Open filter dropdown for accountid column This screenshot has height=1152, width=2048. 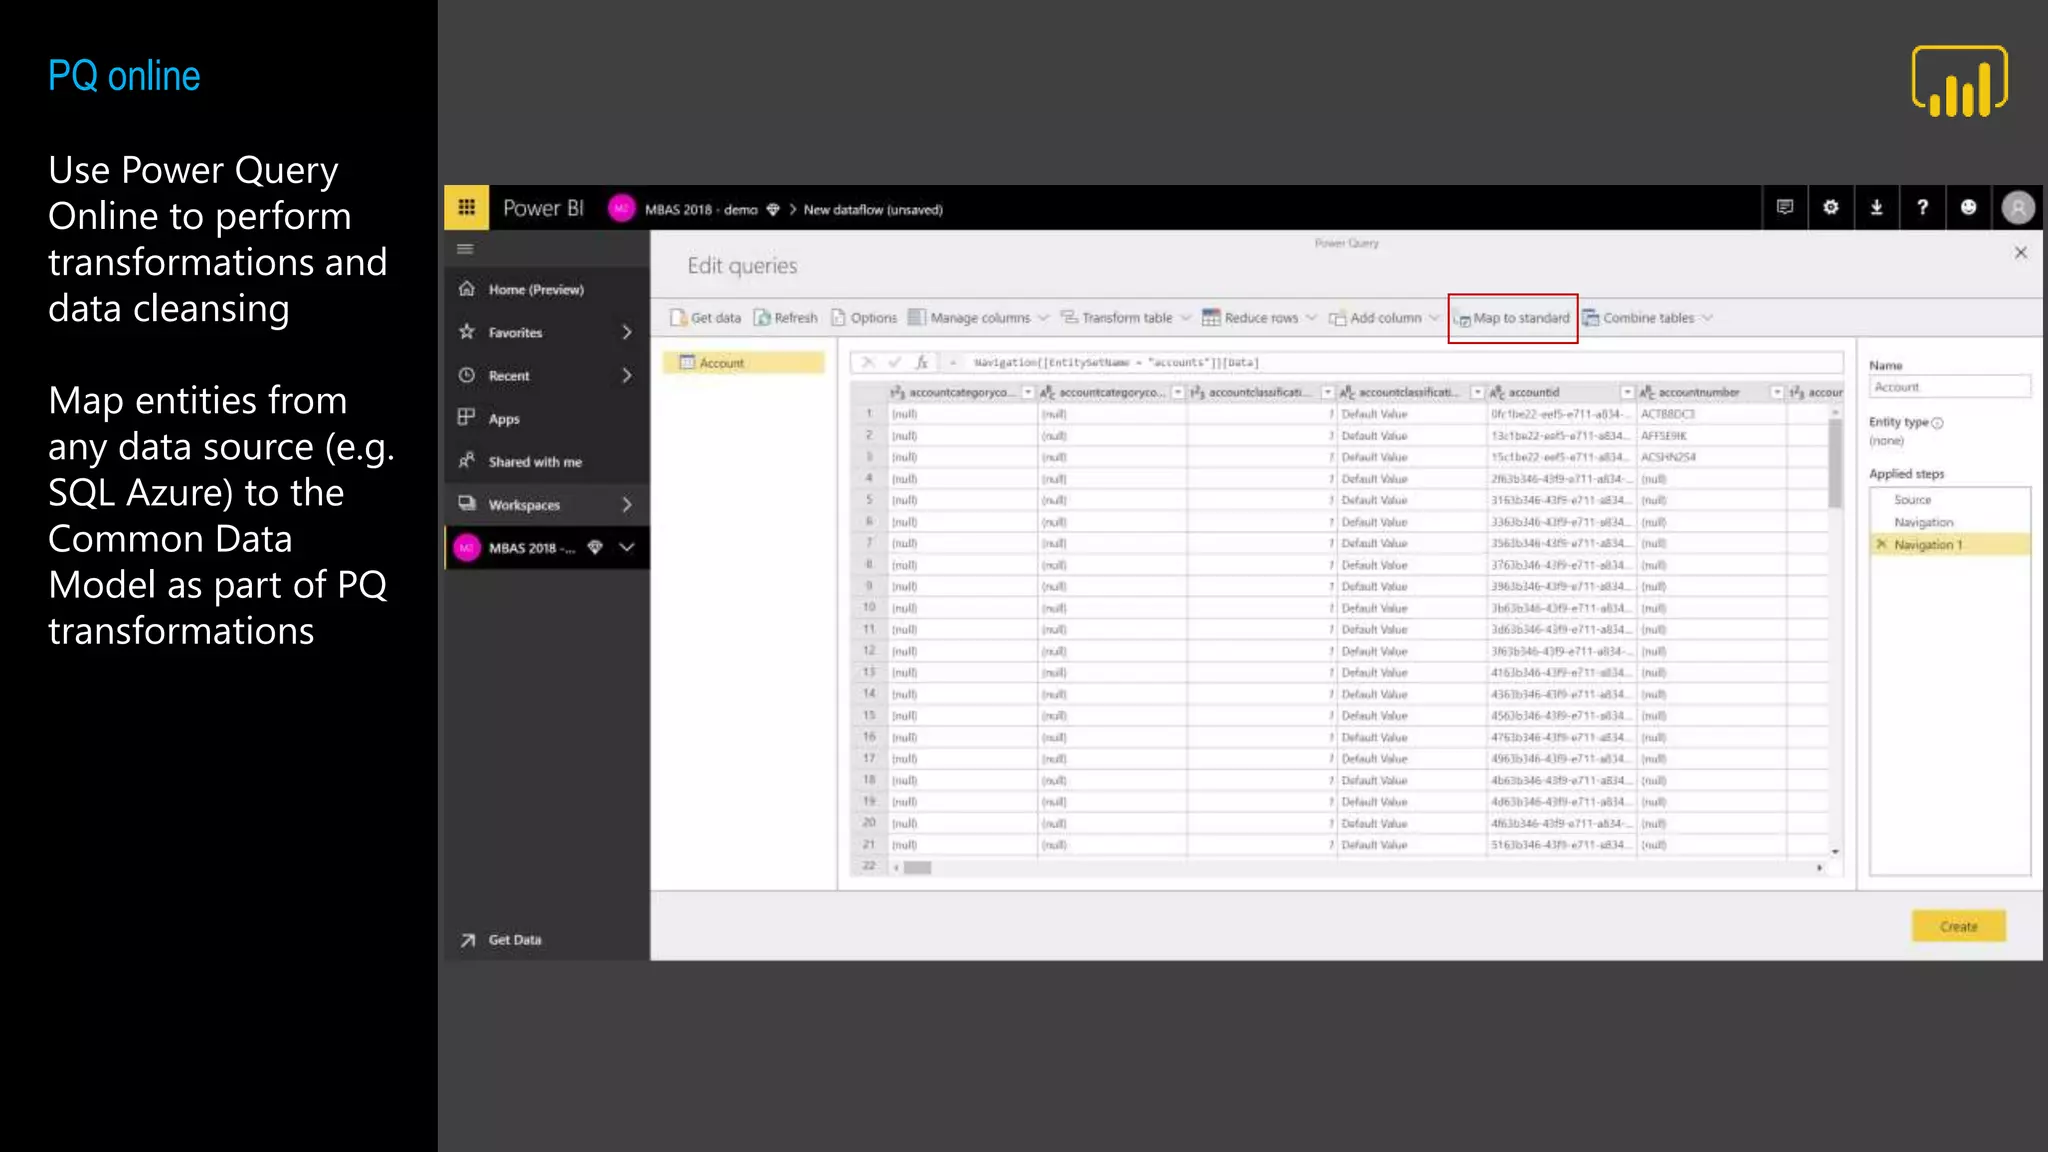1627,392
